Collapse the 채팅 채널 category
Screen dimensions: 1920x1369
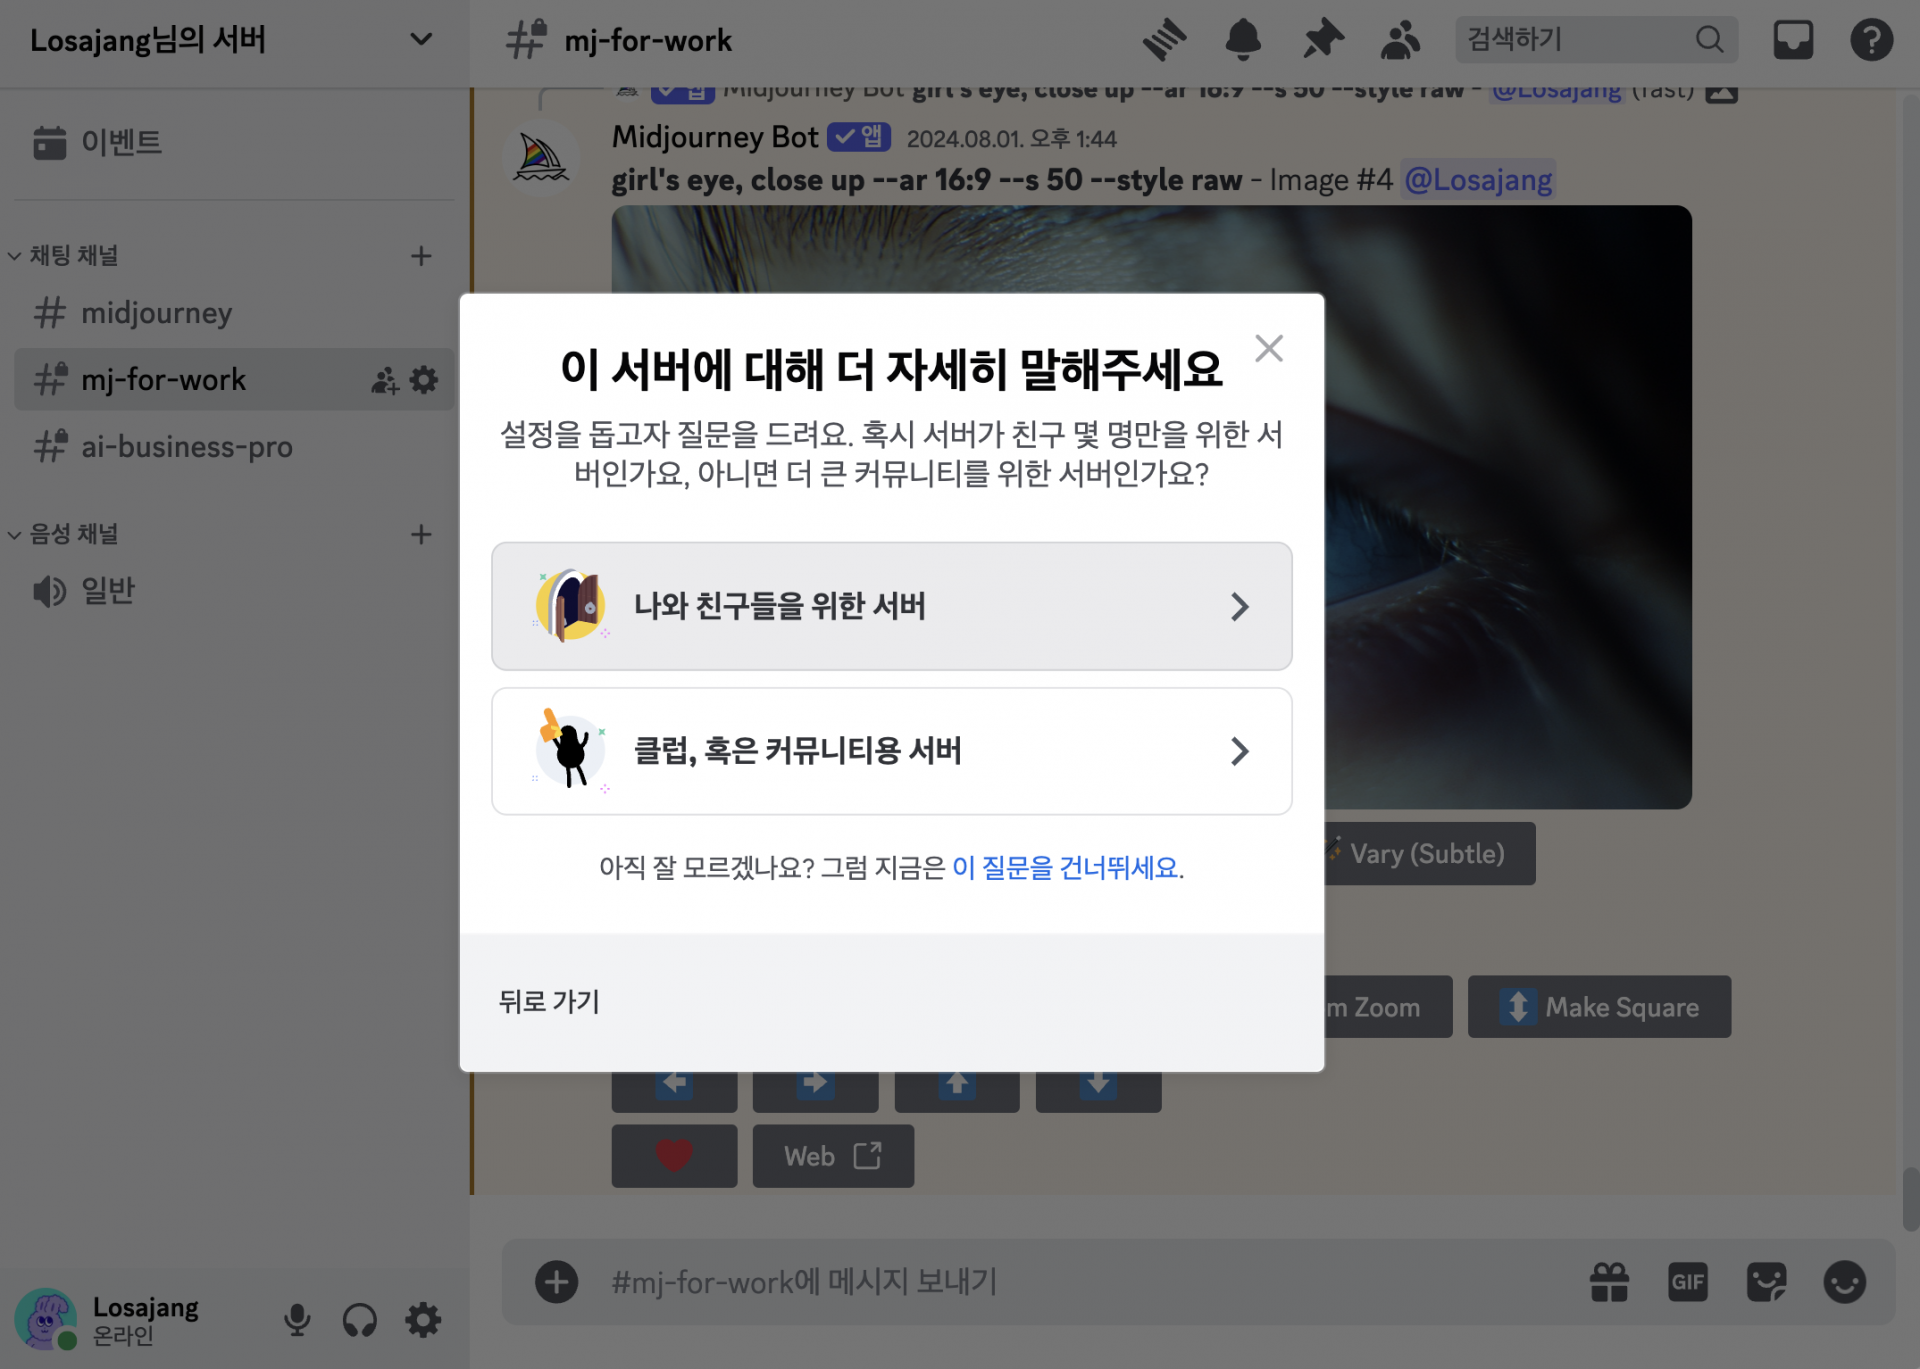coord(72,256)
